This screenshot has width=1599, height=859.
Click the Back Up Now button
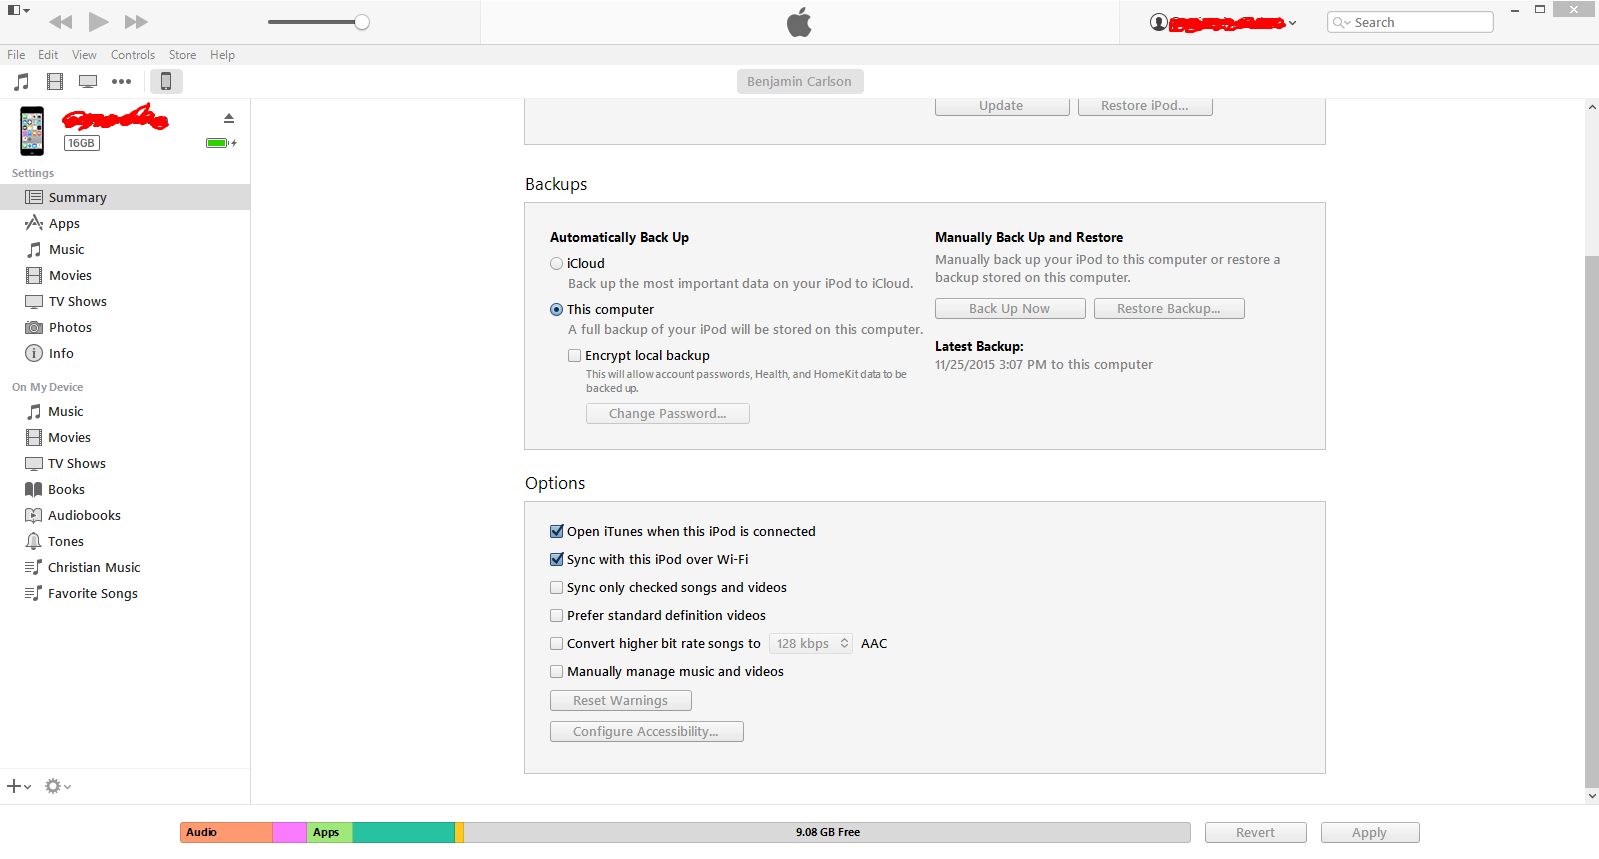[1010, 309]
